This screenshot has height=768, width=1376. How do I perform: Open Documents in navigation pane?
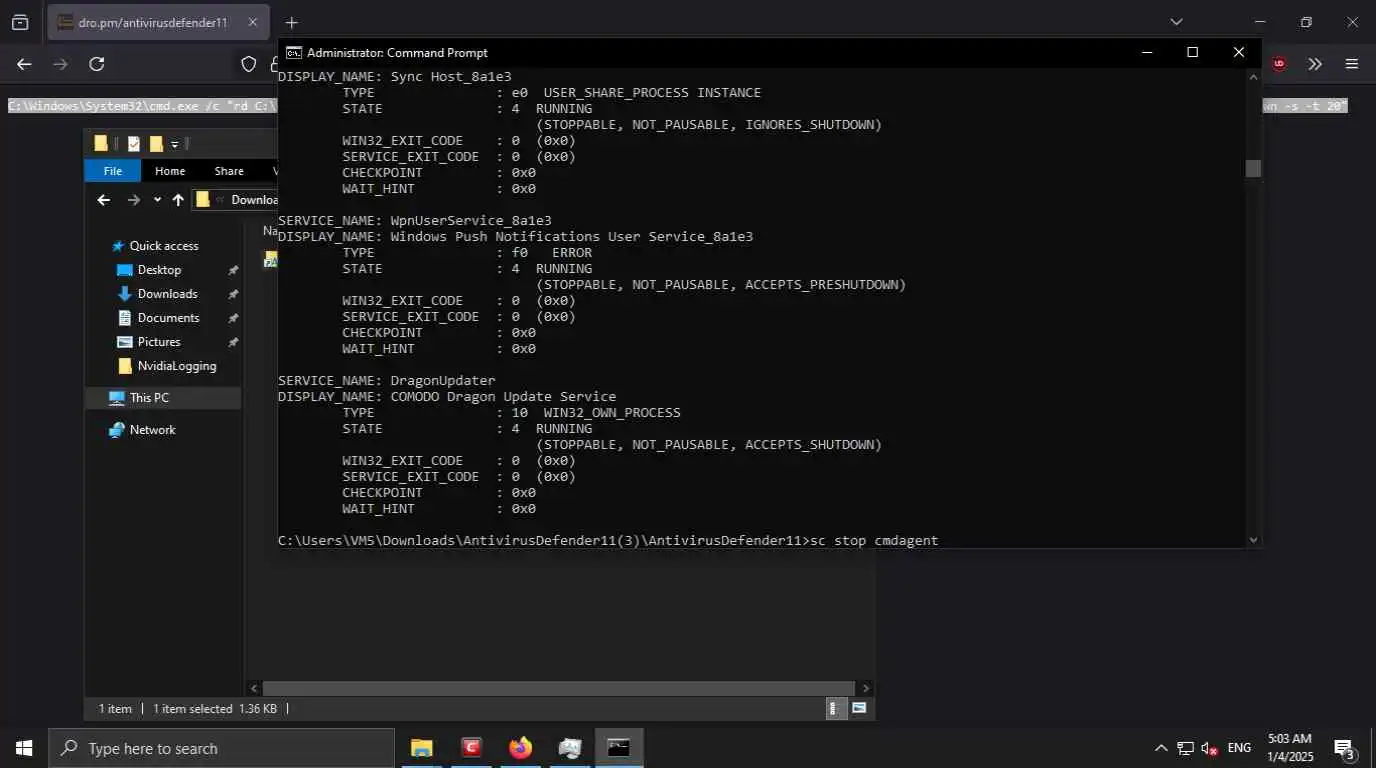pos(168,318)
